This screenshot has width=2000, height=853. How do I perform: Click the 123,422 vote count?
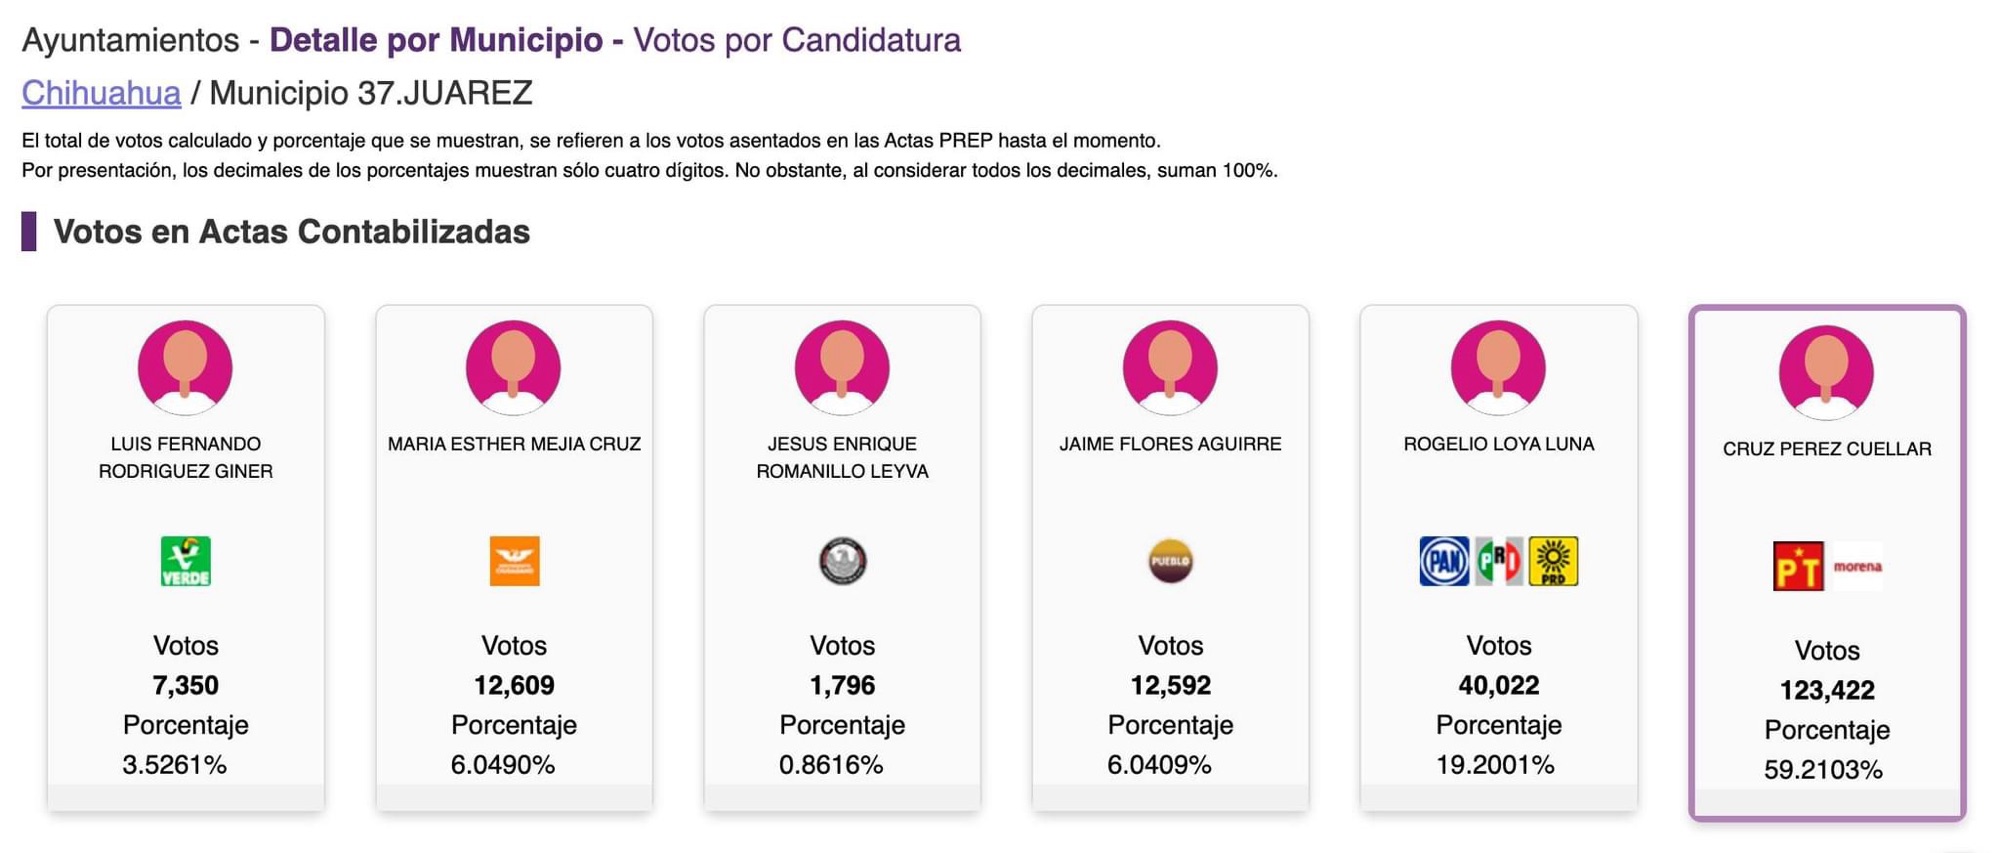click(1826, 690)
